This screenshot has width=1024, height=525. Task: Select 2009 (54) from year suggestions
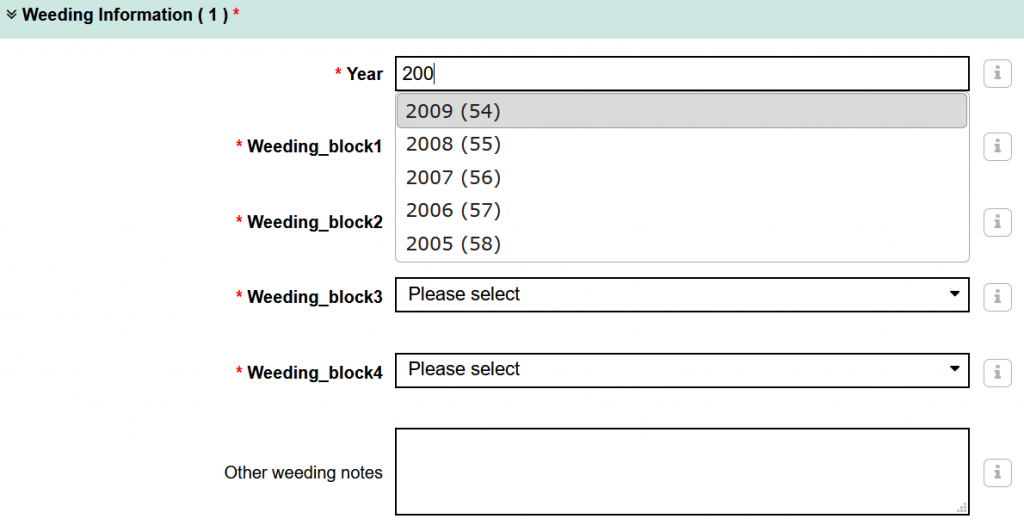coord(682,111)
